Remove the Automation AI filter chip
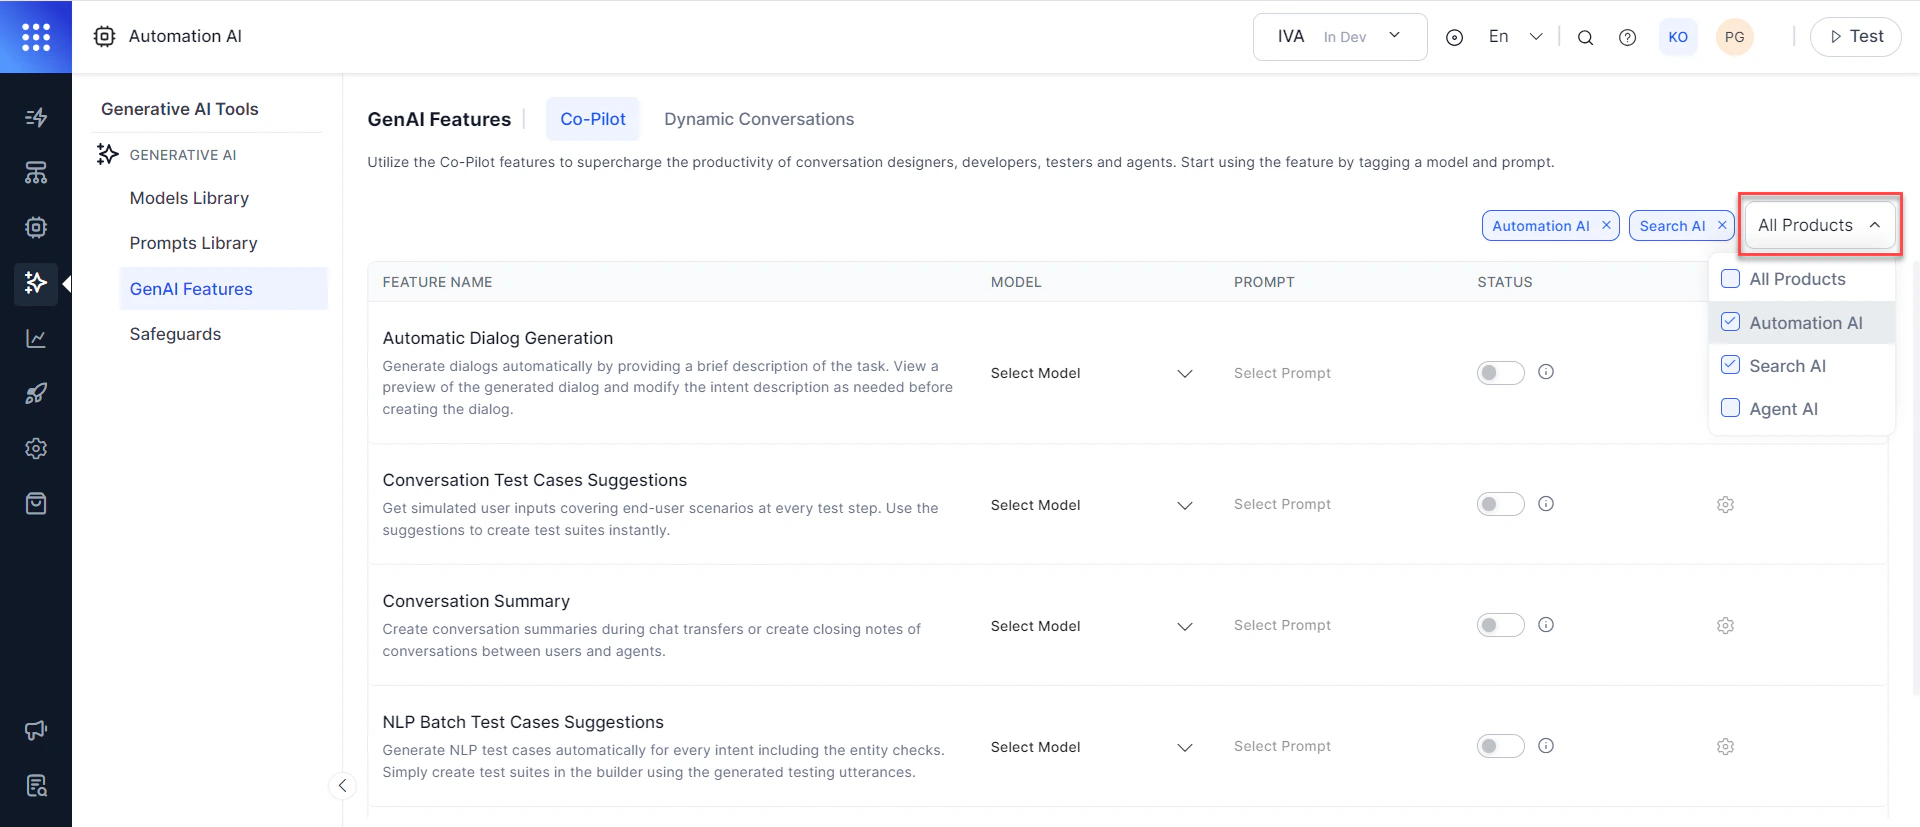Viewport: 1920px width, 827px height. pyautogui.click(x=1606, y=225)
